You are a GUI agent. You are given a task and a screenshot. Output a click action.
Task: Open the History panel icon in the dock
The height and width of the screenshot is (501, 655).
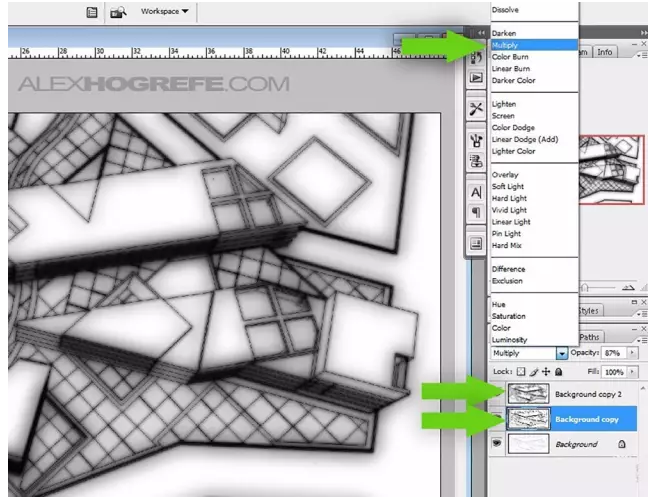coord(476,58)
